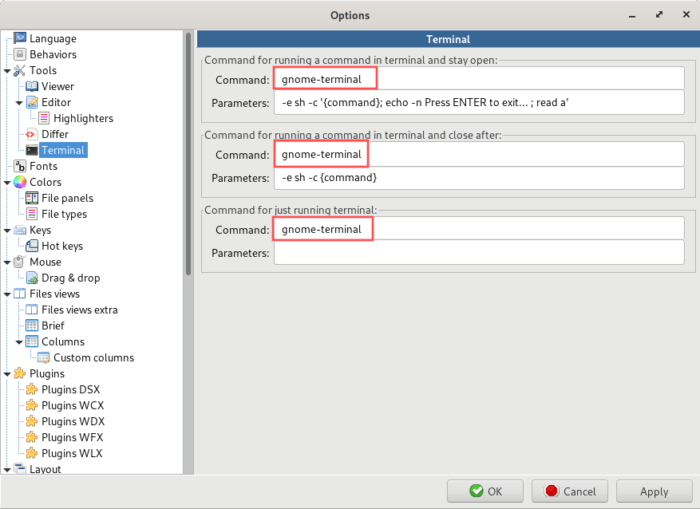Click the Fonts icon
700x509 pixels.
coord(20,166)
